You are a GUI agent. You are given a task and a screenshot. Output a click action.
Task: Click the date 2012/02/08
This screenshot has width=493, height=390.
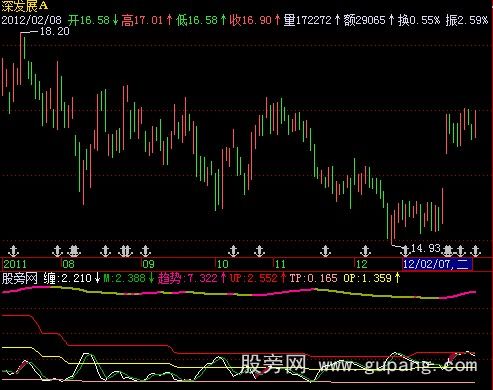[x=31, y=20]
